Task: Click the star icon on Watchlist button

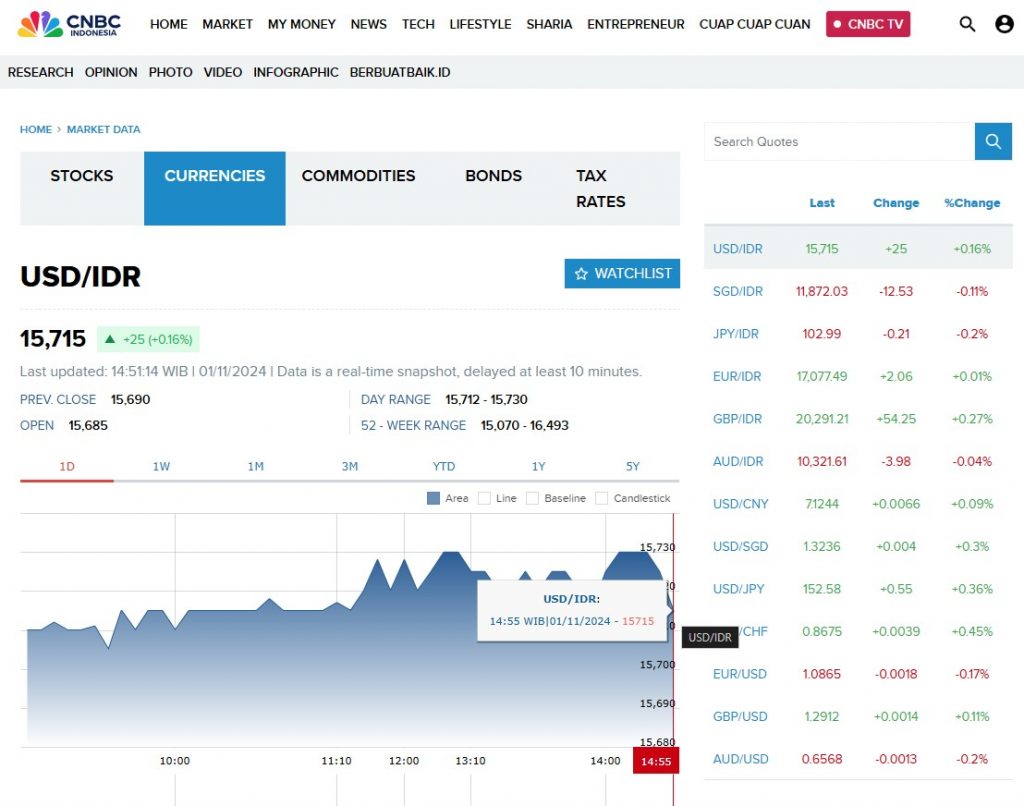Action: (581, 274)
